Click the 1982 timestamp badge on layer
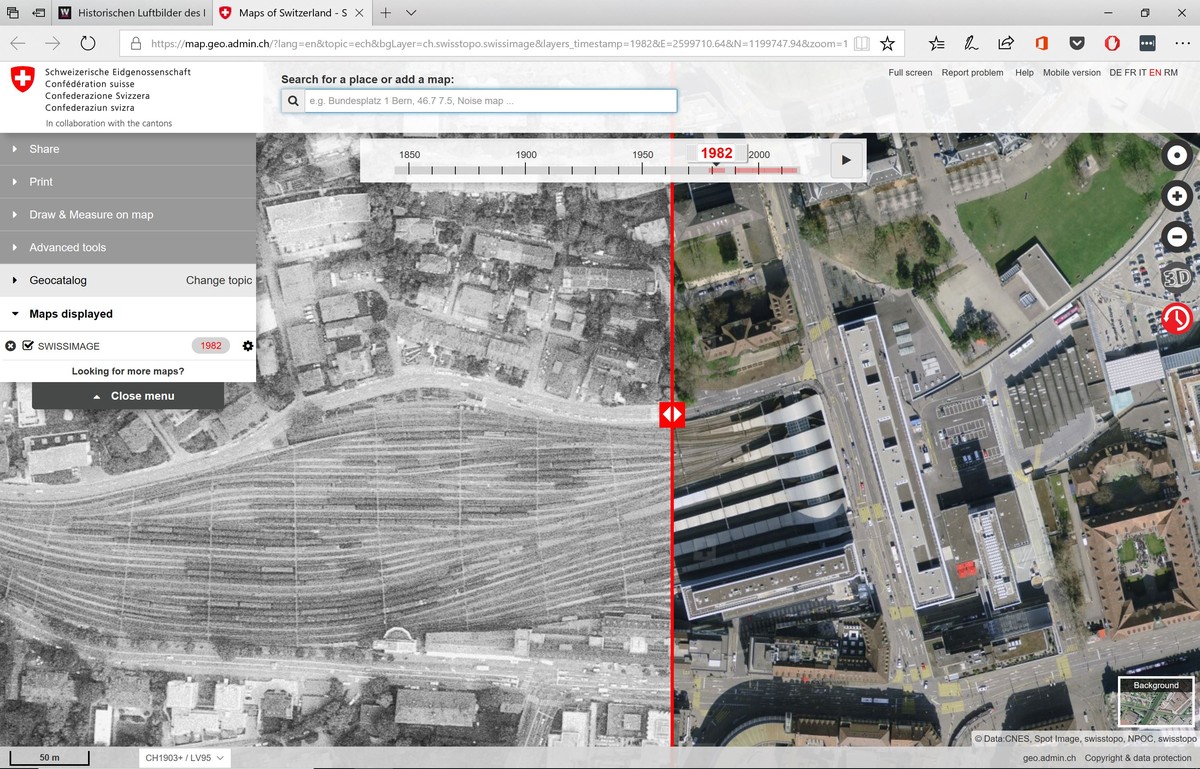The width and height of the screenshot is (1200, 769). [x=211, y=346]
